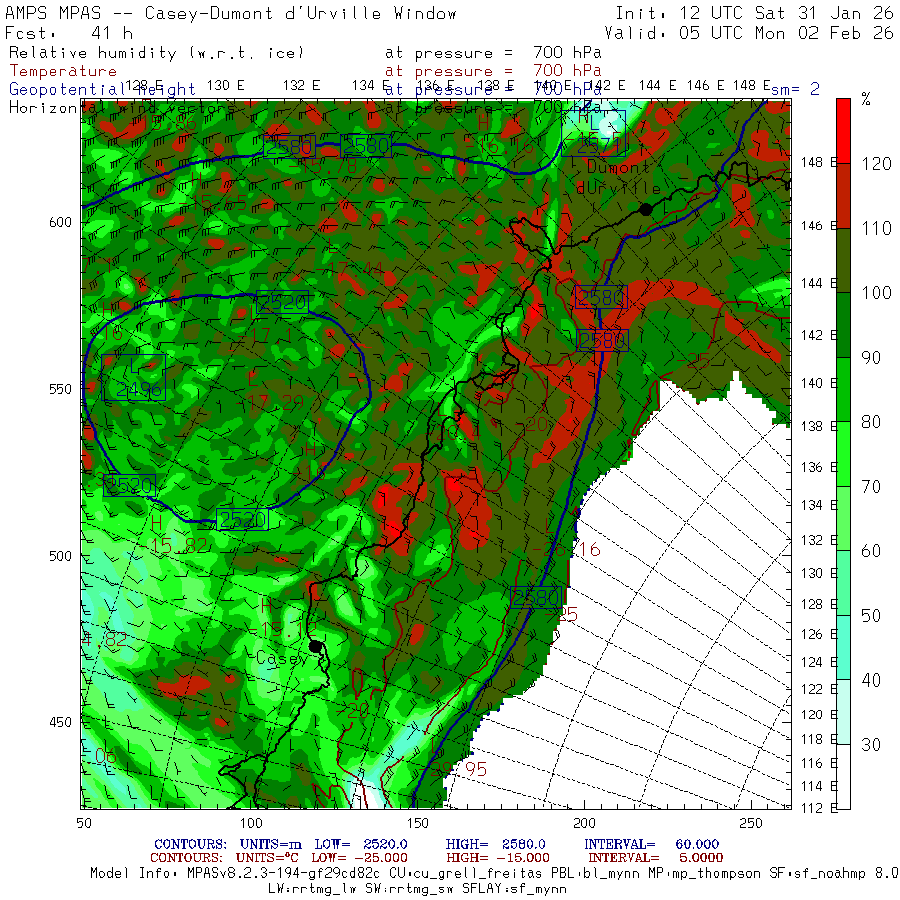Click the Dumont d'Urville station dot marker
This screenshot has width=900, height=900.
tap(646, 210)
